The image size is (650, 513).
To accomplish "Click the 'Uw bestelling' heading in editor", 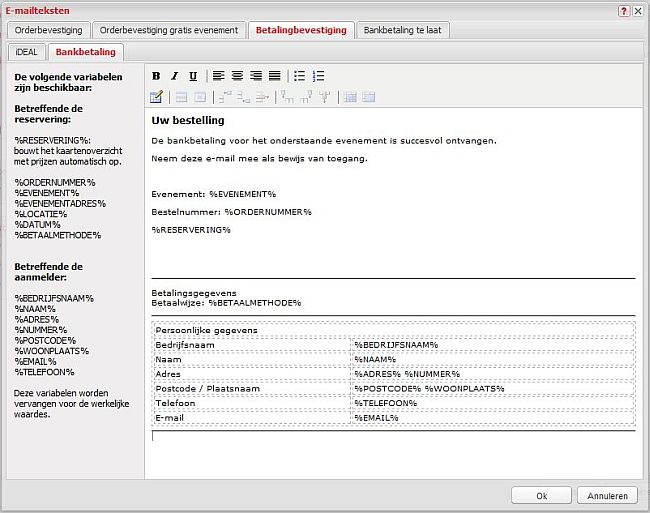I will (x=188, y=120).
